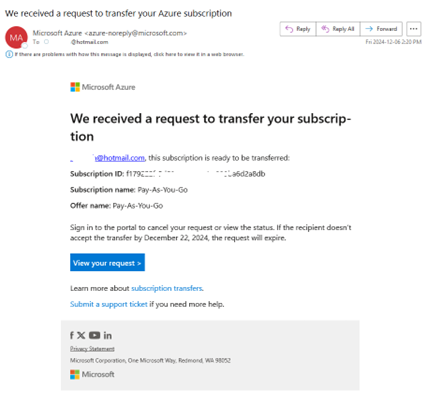Click the Microsoft Azure logo in header
427x404 pixels.
click(103, 87)
